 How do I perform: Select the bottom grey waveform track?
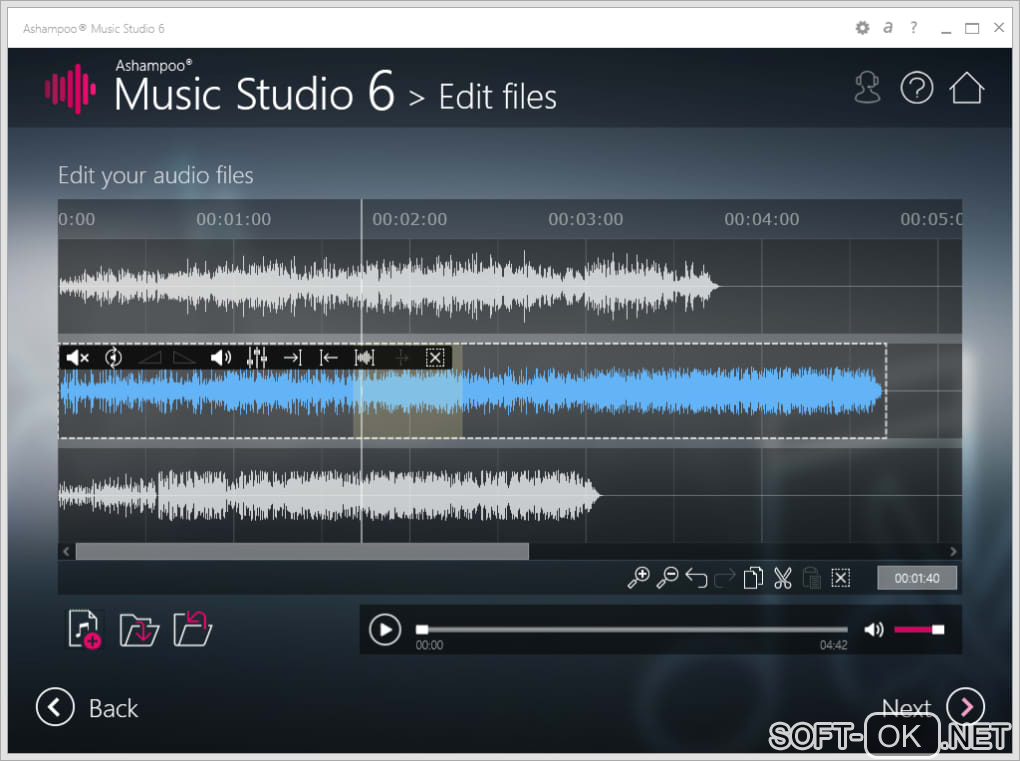pos(510,495)
